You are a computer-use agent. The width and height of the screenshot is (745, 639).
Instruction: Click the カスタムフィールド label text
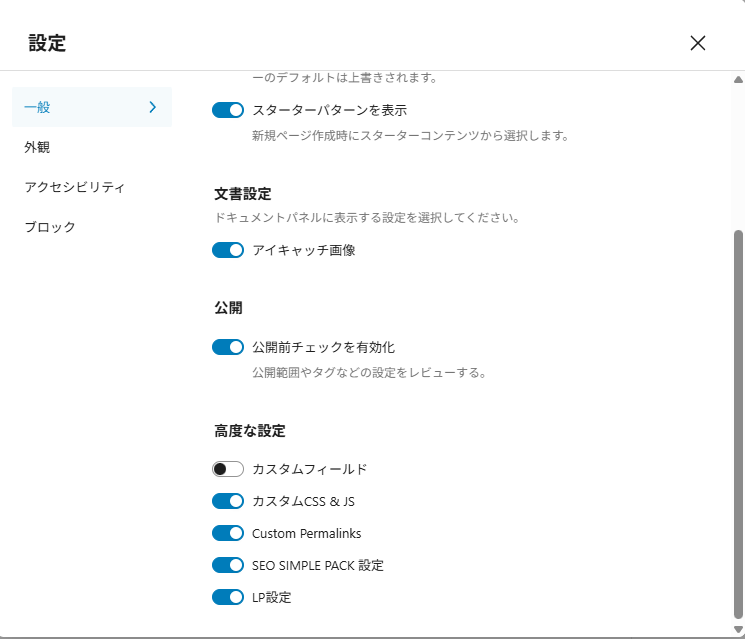[x=310, y=469]
